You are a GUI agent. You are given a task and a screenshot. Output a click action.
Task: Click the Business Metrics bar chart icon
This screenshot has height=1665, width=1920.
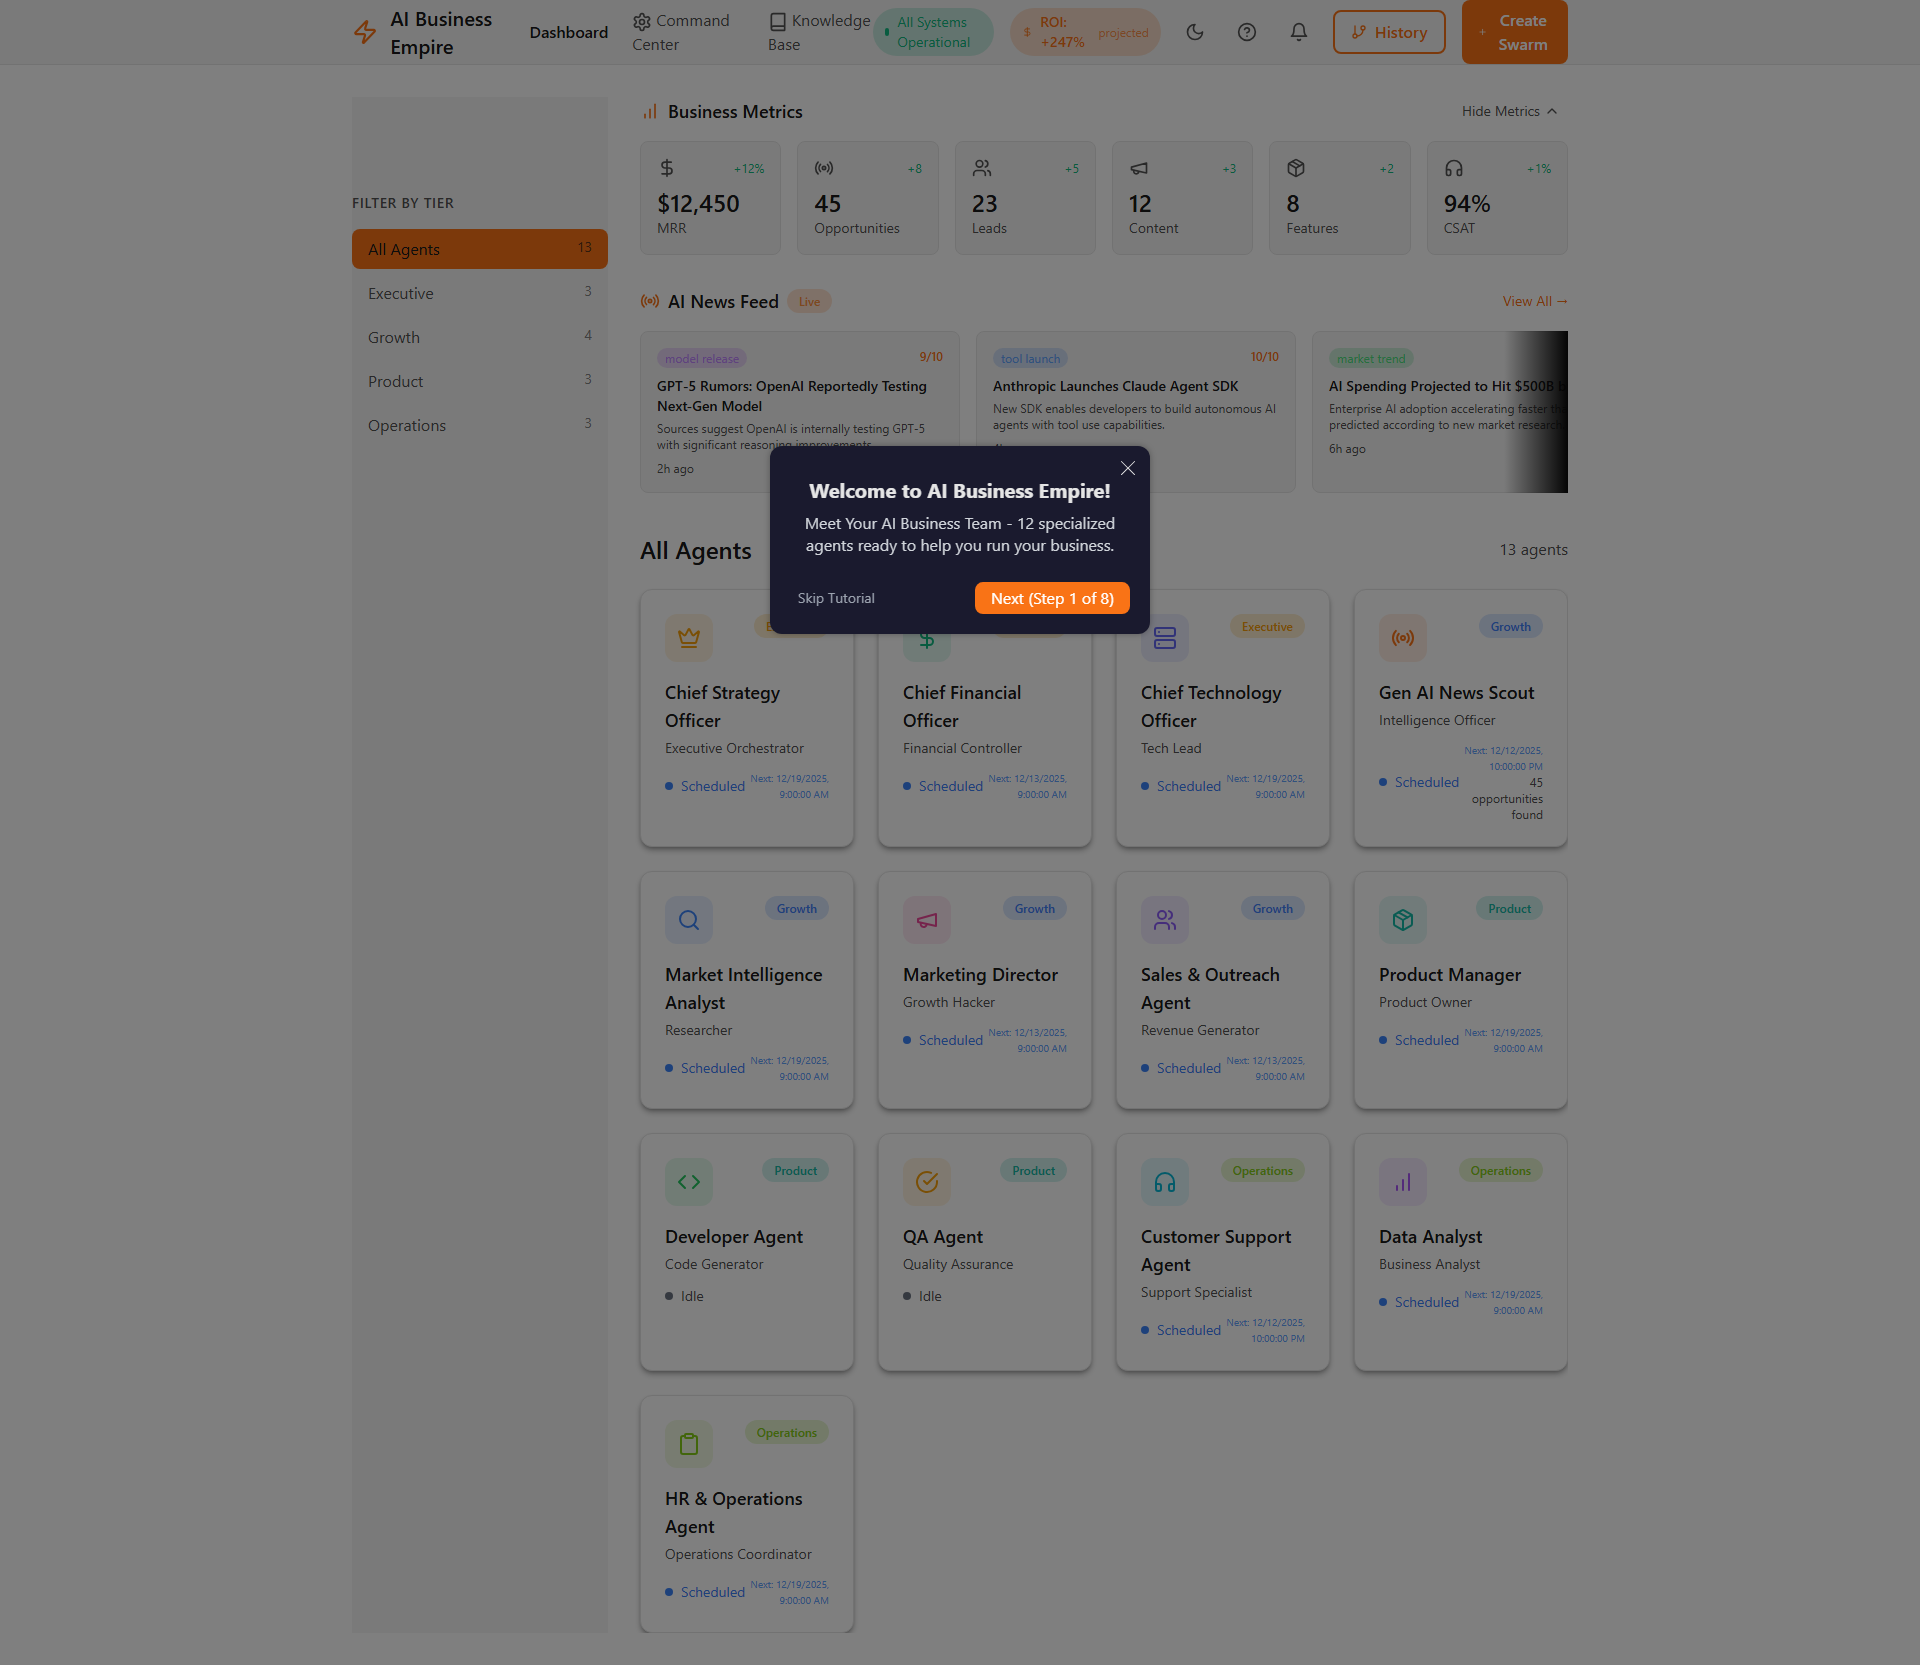[650, 111]
